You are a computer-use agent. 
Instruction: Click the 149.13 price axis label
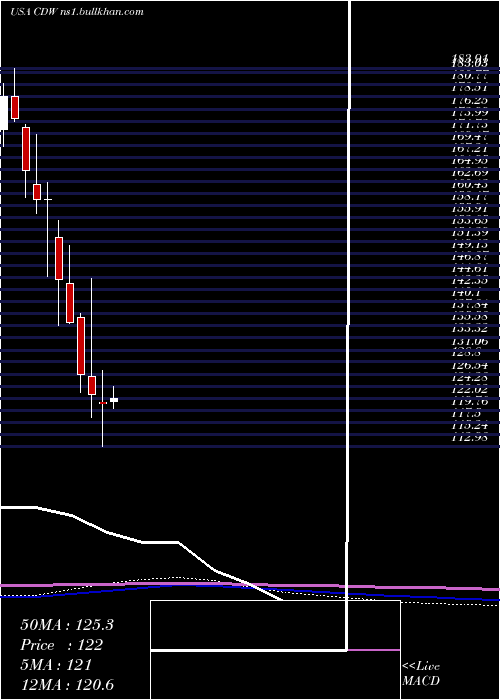click(x=469, y=245)
